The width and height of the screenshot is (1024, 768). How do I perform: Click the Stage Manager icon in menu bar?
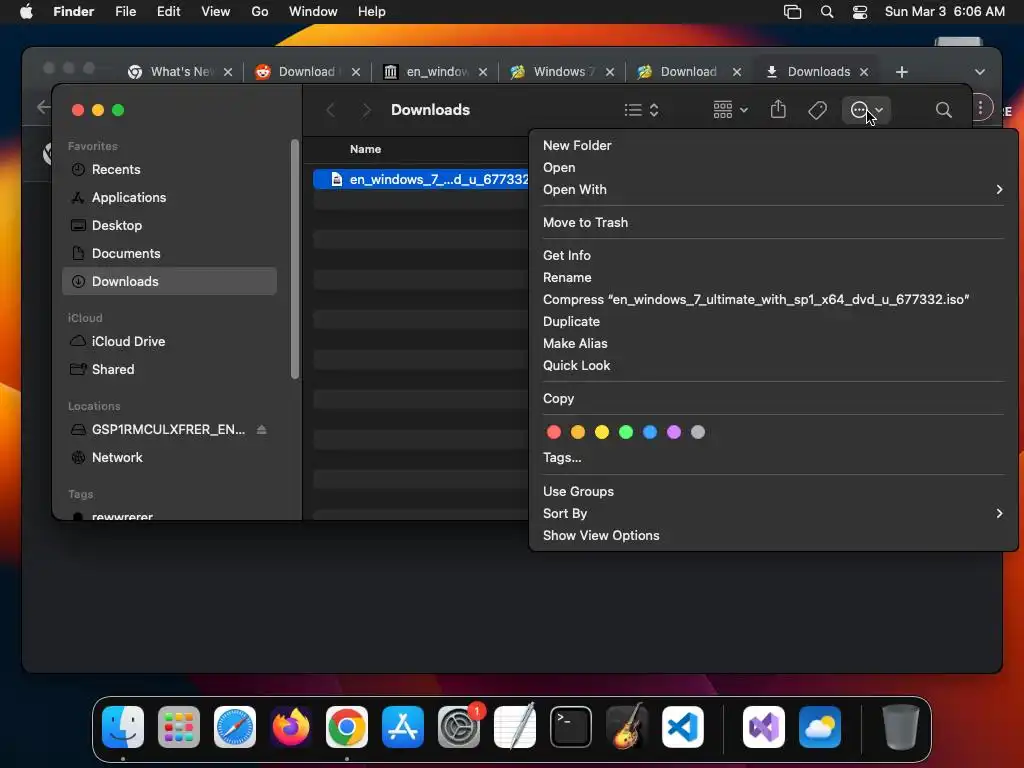pyautogui.click(x=792, y=12)
